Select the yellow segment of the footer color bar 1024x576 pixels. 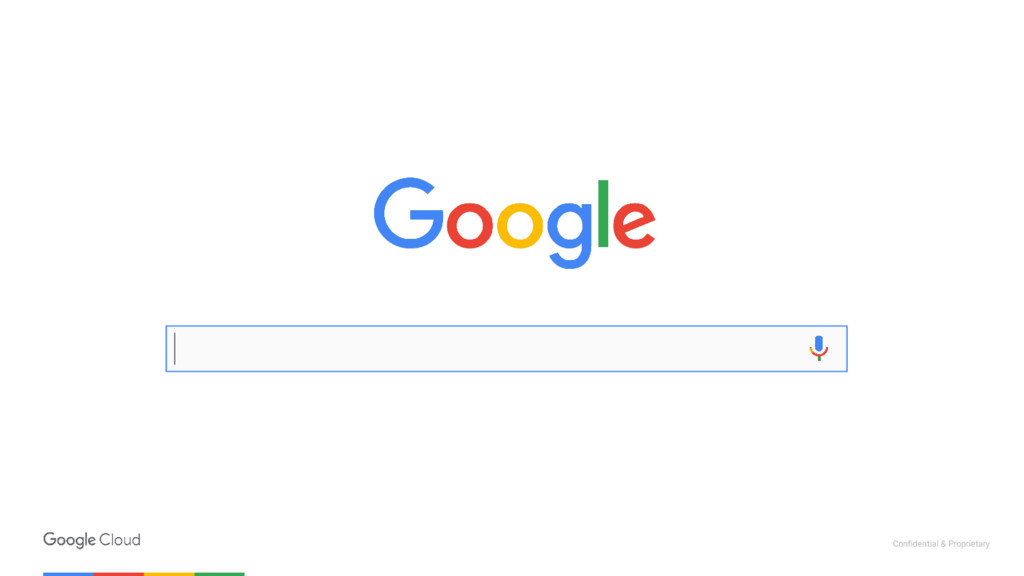[x=169, y=574]
